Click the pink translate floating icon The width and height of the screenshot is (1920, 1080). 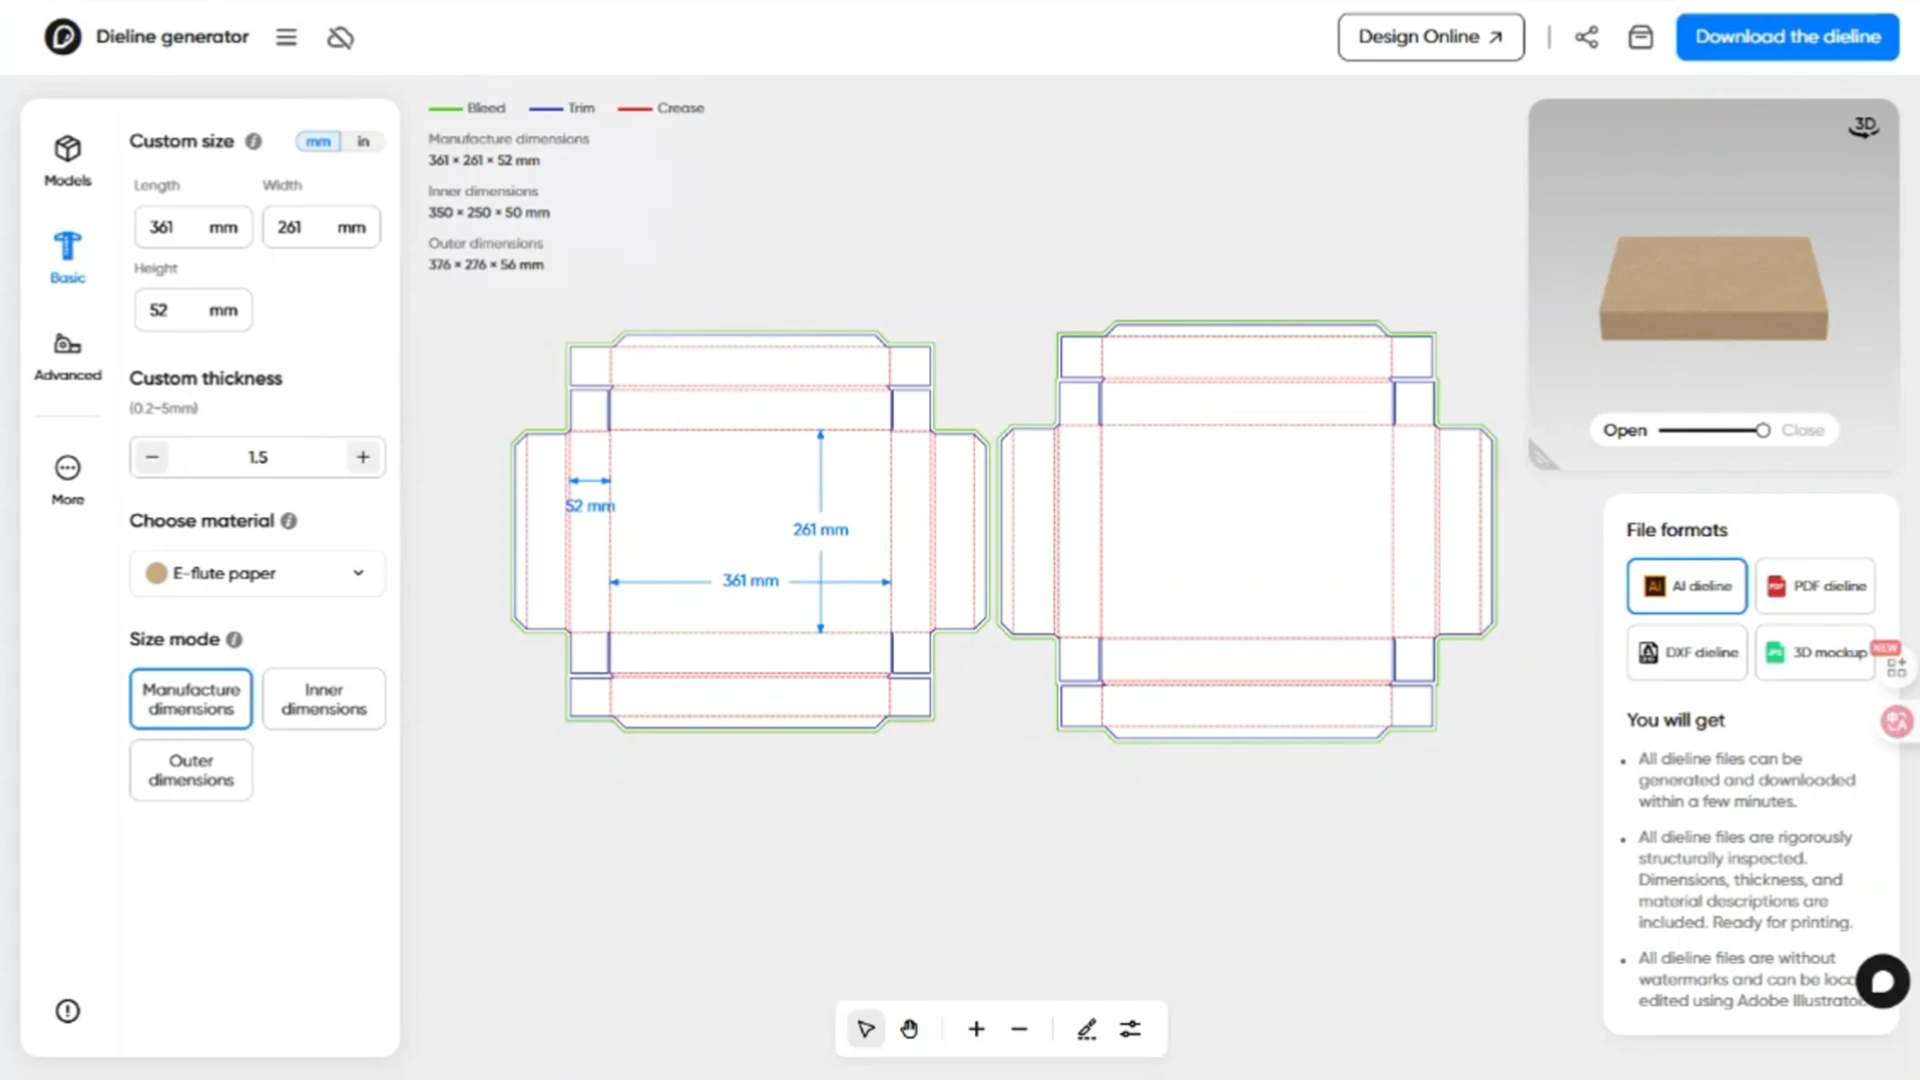coord(1896,721)
